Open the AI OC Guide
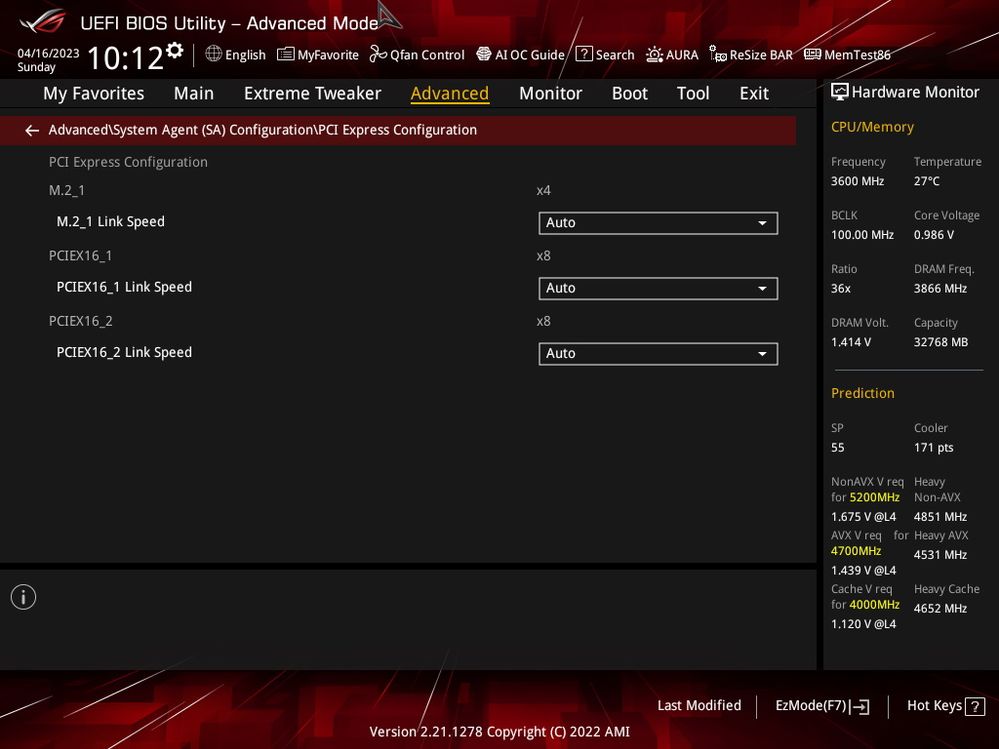Image resolution: width=999 pixels, height=749 pixels. point(520,55)
